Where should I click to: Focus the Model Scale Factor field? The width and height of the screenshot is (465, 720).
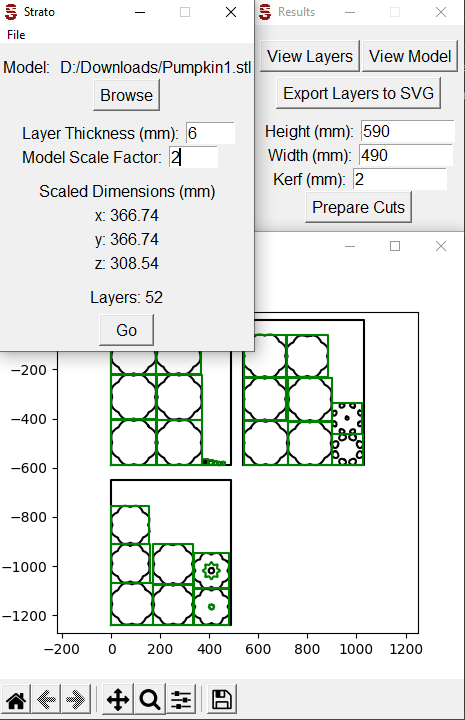coord(193,157)
